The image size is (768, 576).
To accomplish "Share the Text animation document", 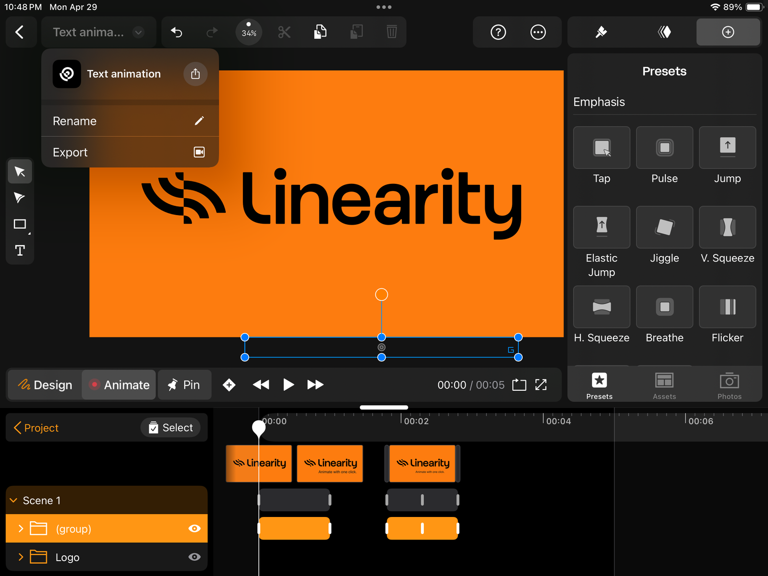I will pyautogui.click(x=195, y=74).
